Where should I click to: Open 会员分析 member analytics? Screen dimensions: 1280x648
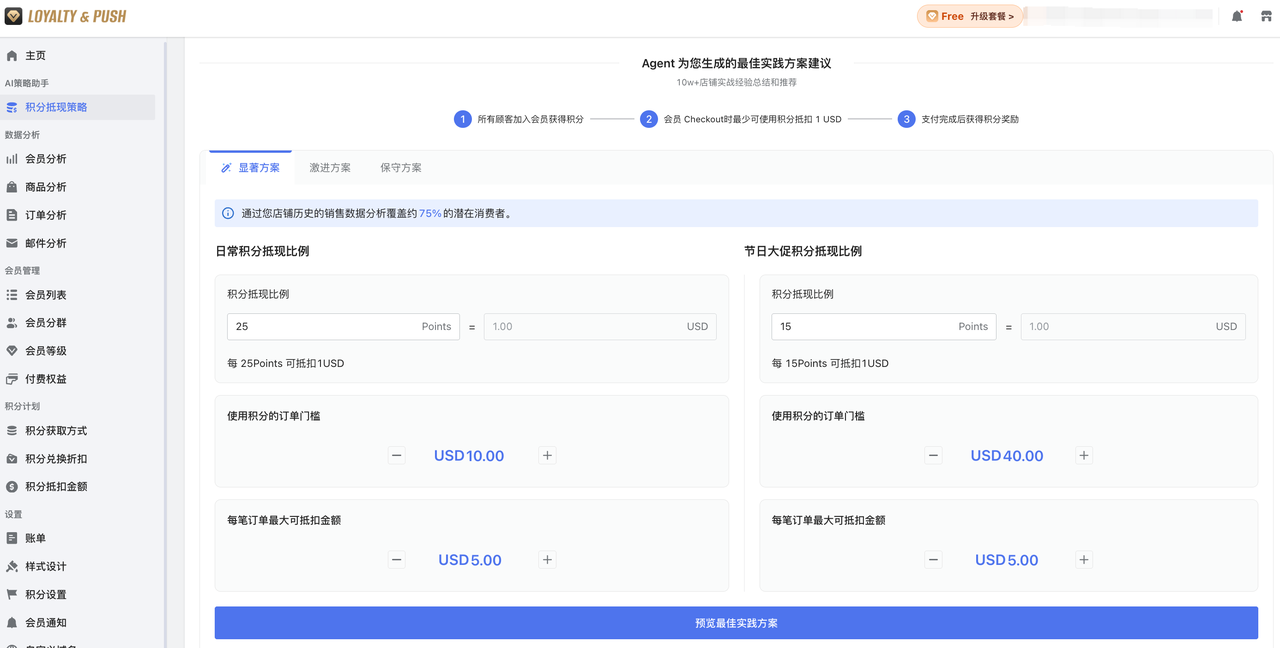(x=45, y=158)
